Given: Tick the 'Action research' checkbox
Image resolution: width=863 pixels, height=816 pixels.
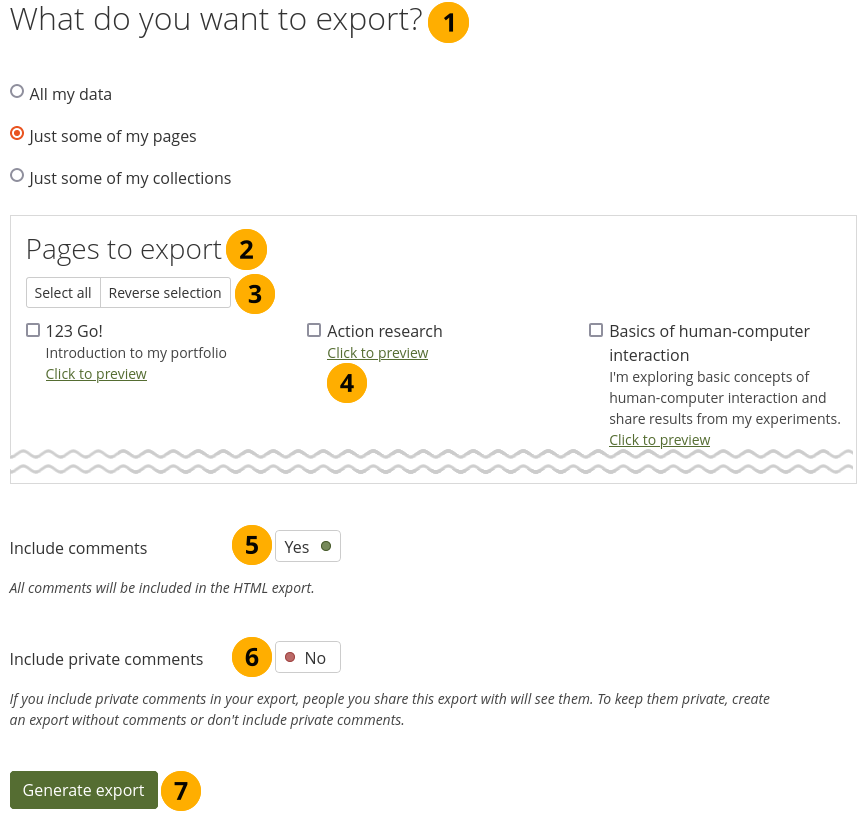Looking at the screenshot, I should (314, 330).
